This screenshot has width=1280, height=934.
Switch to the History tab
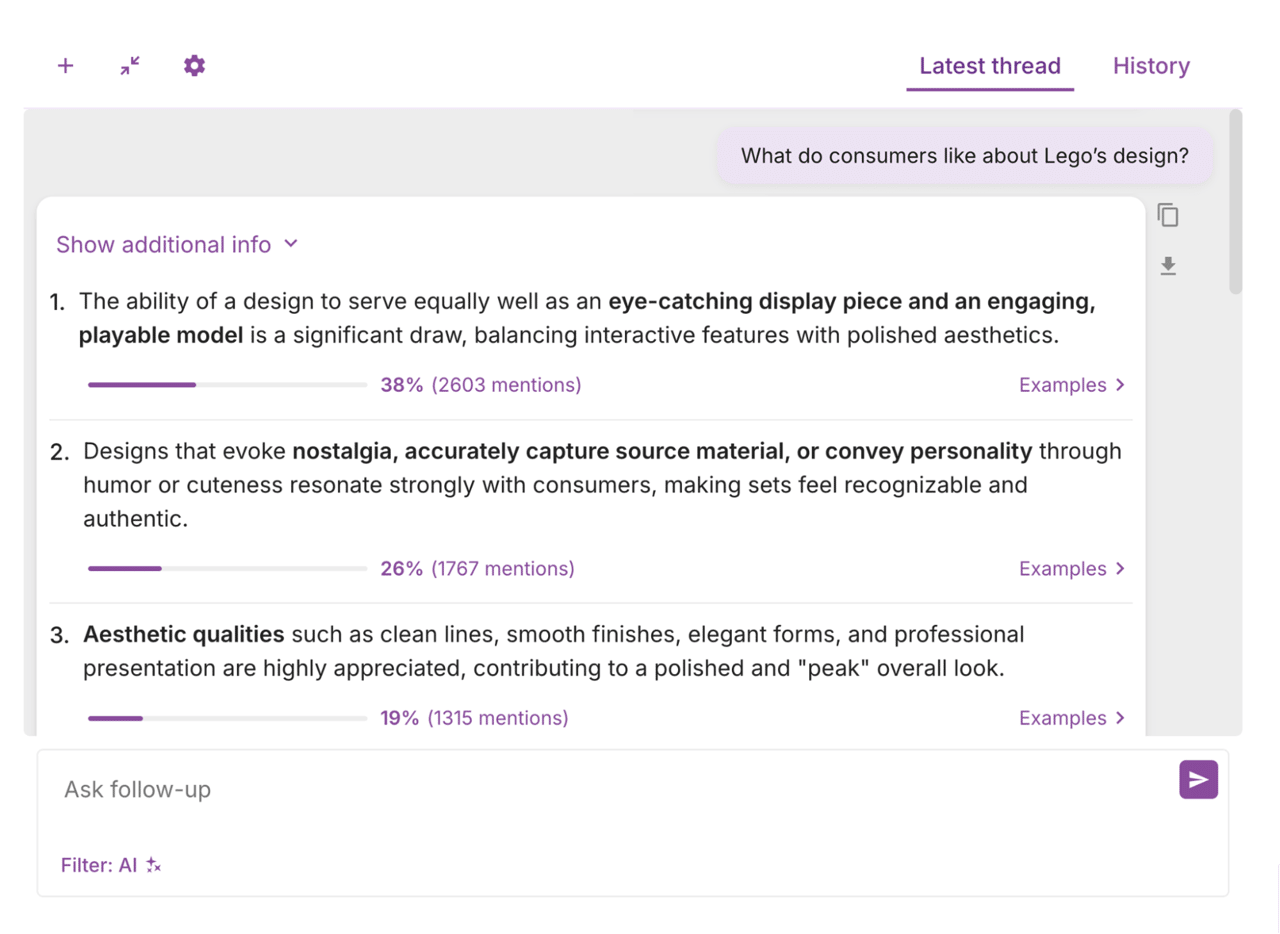click(x=1151, y=66)
